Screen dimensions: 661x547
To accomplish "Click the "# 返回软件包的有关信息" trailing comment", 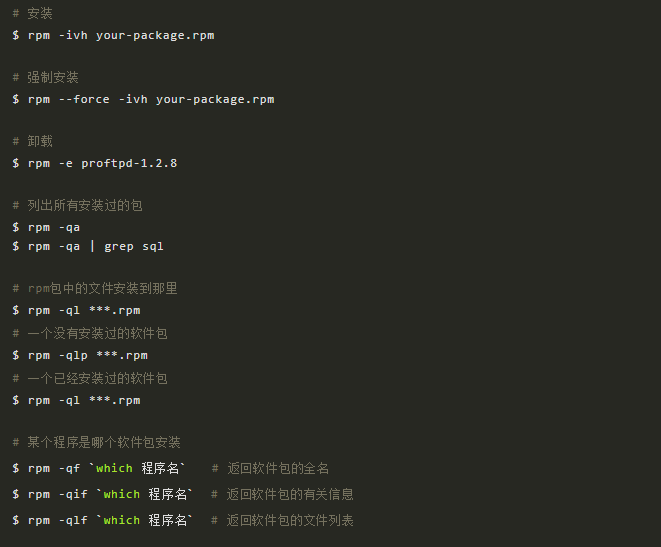I will 282,494.
